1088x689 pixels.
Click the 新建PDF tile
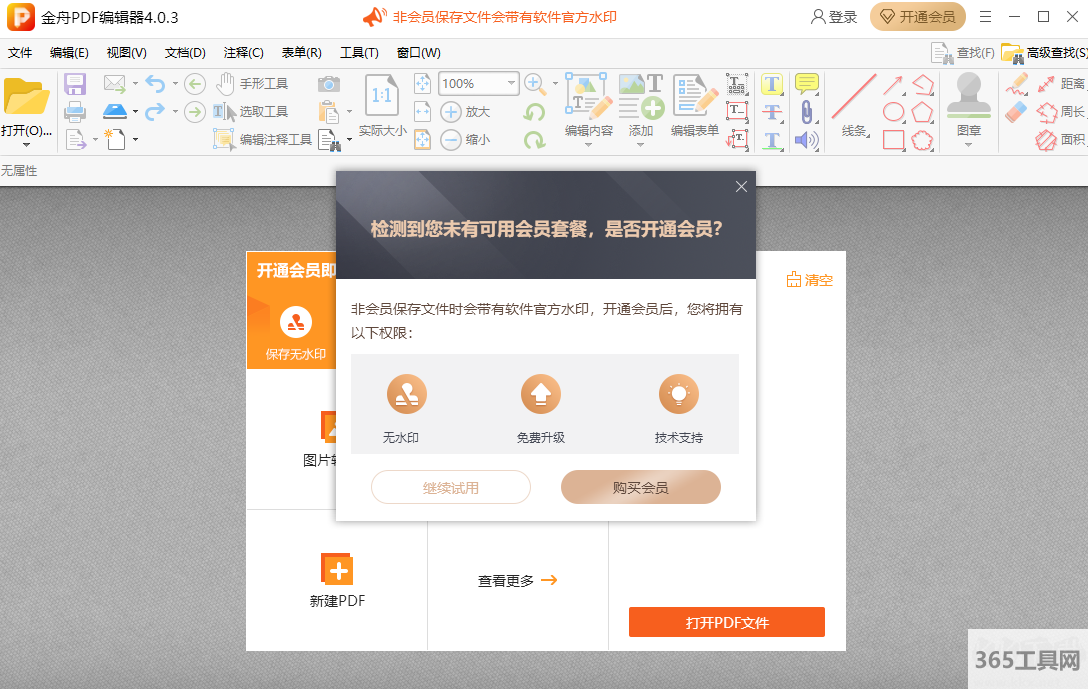337,581
